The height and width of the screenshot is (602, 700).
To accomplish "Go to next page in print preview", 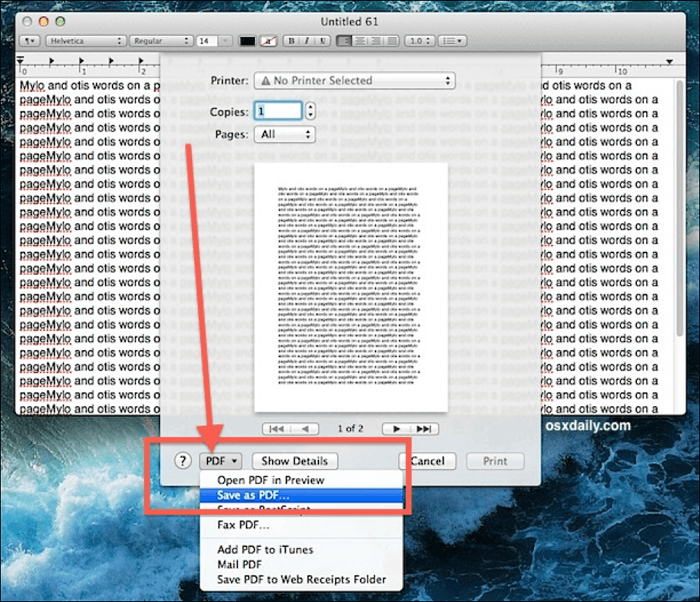I will [394, 429].
